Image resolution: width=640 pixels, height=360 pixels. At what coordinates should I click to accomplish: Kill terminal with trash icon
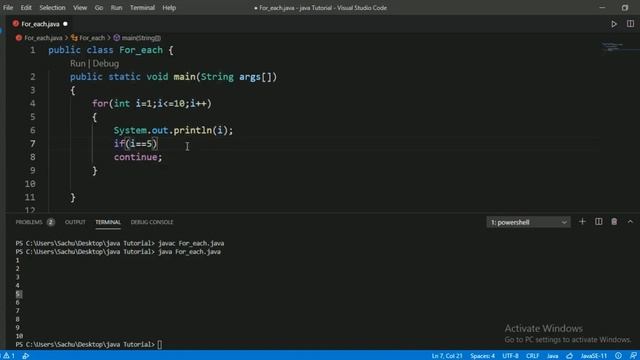pos(614,222)
